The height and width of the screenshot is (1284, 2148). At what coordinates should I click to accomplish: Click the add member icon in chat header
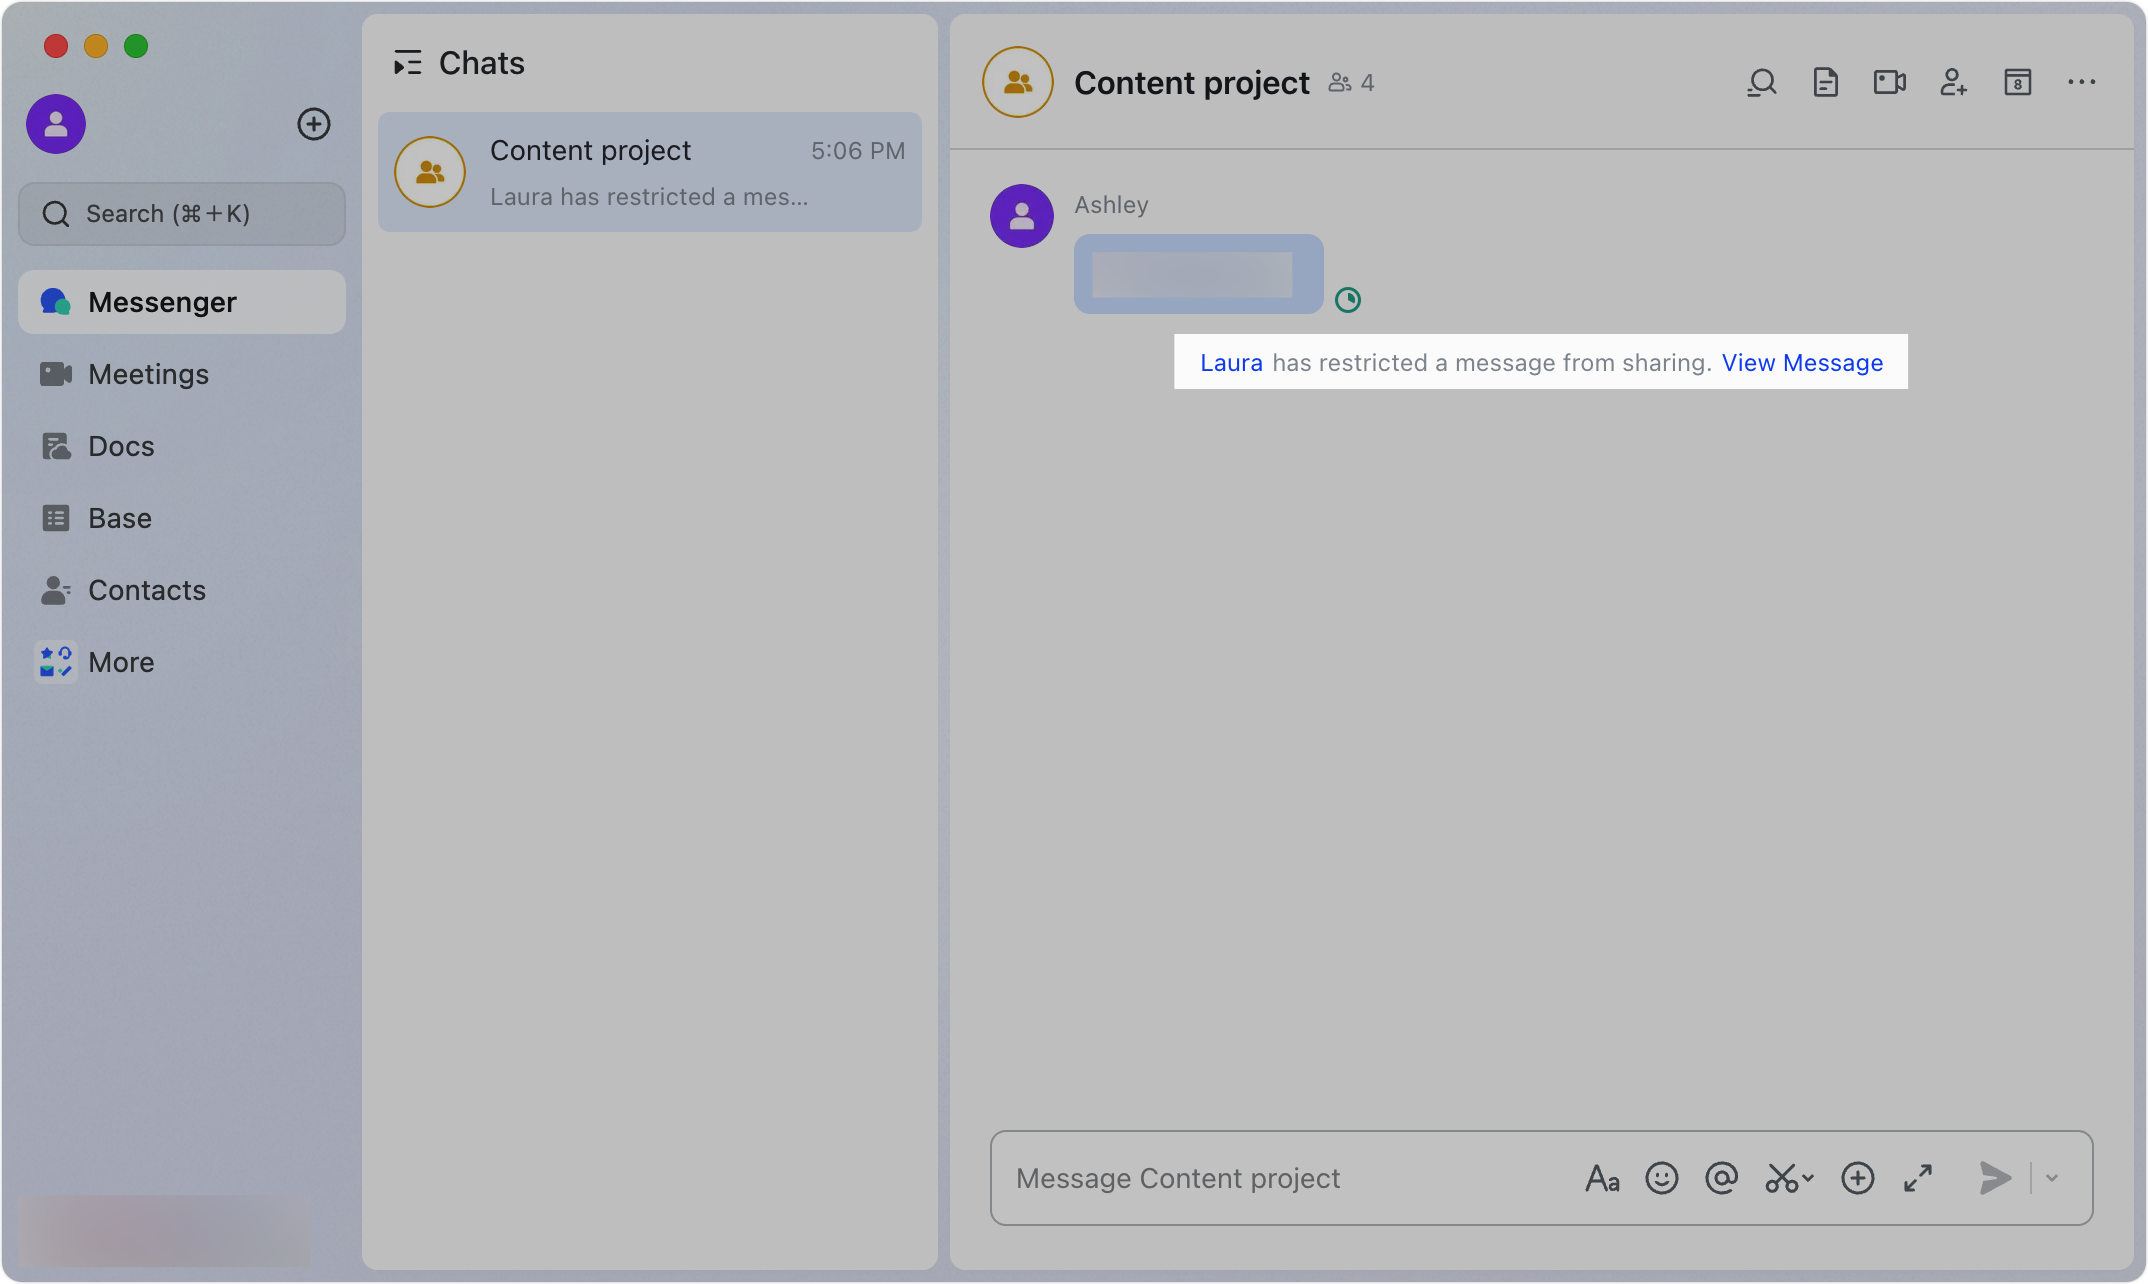(1954, 82)
